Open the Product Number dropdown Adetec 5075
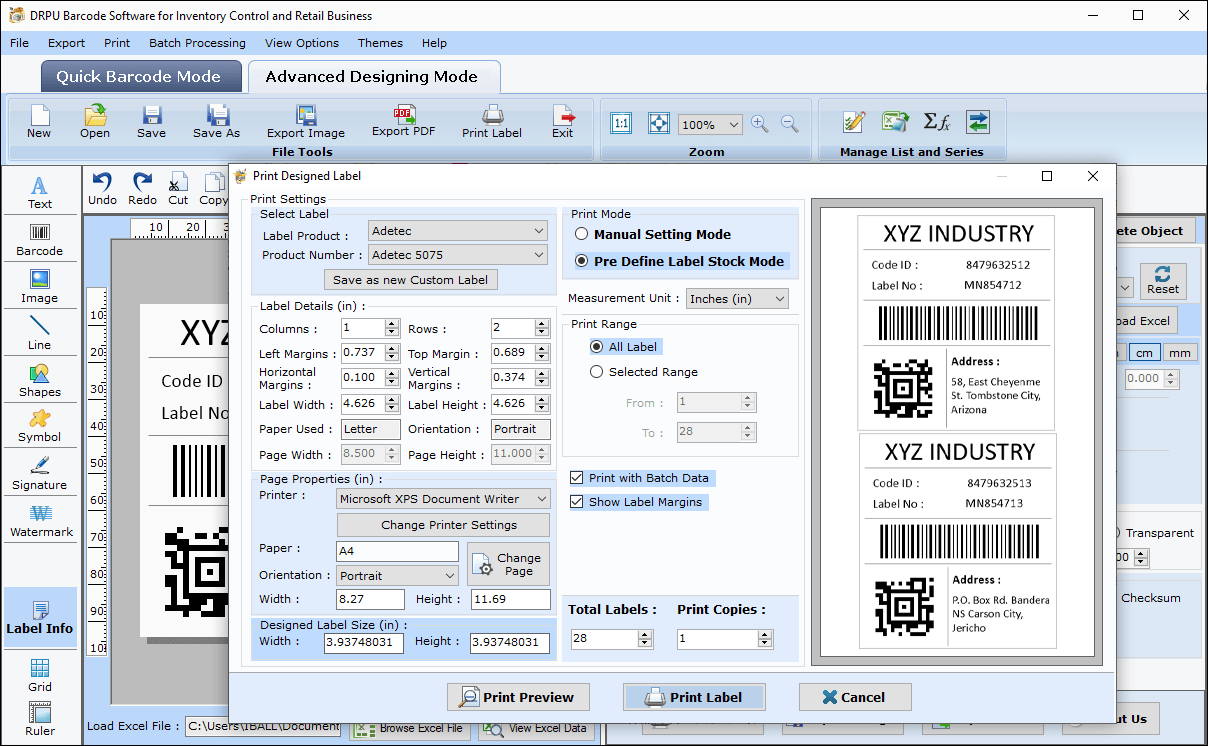1208x746 pixels. (x=458, y=255)
